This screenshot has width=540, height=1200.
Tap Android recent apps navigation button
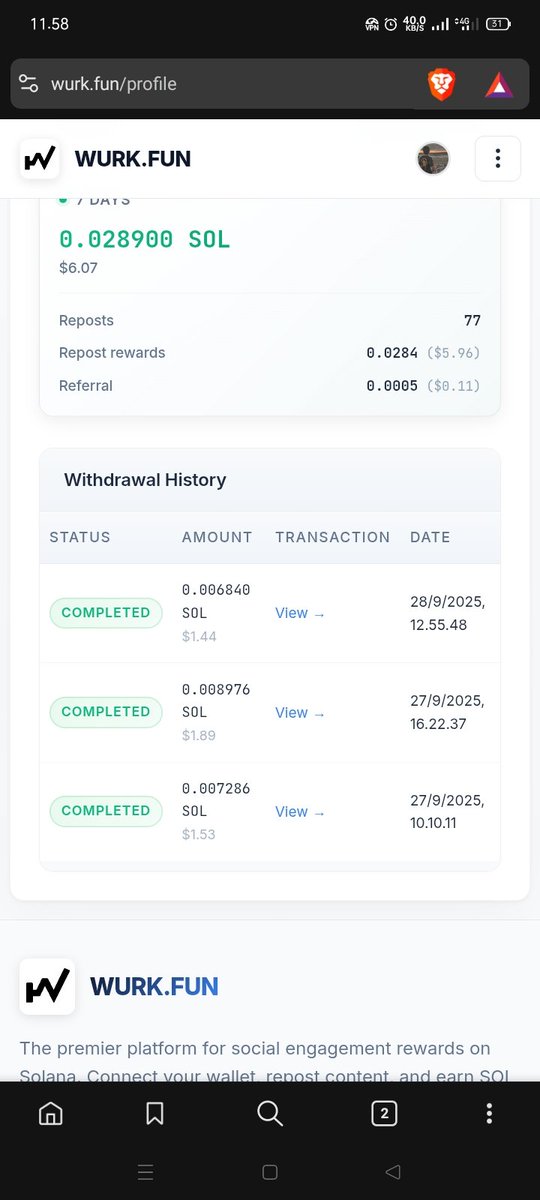[145, 1172]
